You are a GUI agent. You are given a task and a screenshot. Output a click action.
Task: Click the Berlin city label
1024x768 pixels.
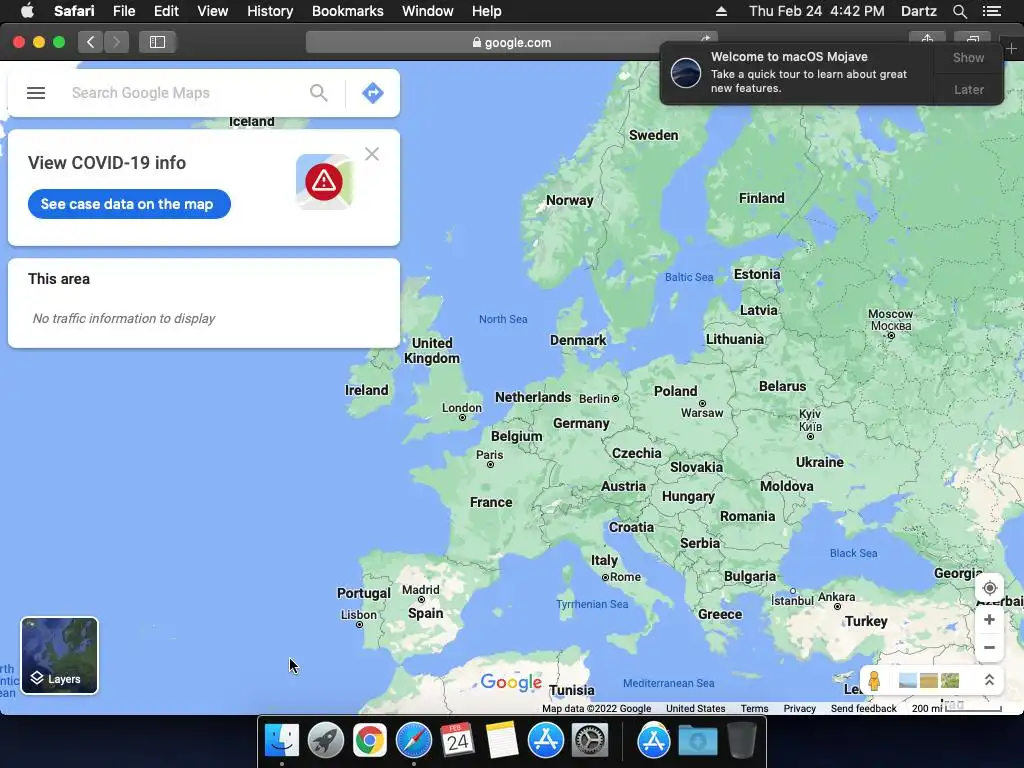(x=594, y=398)
